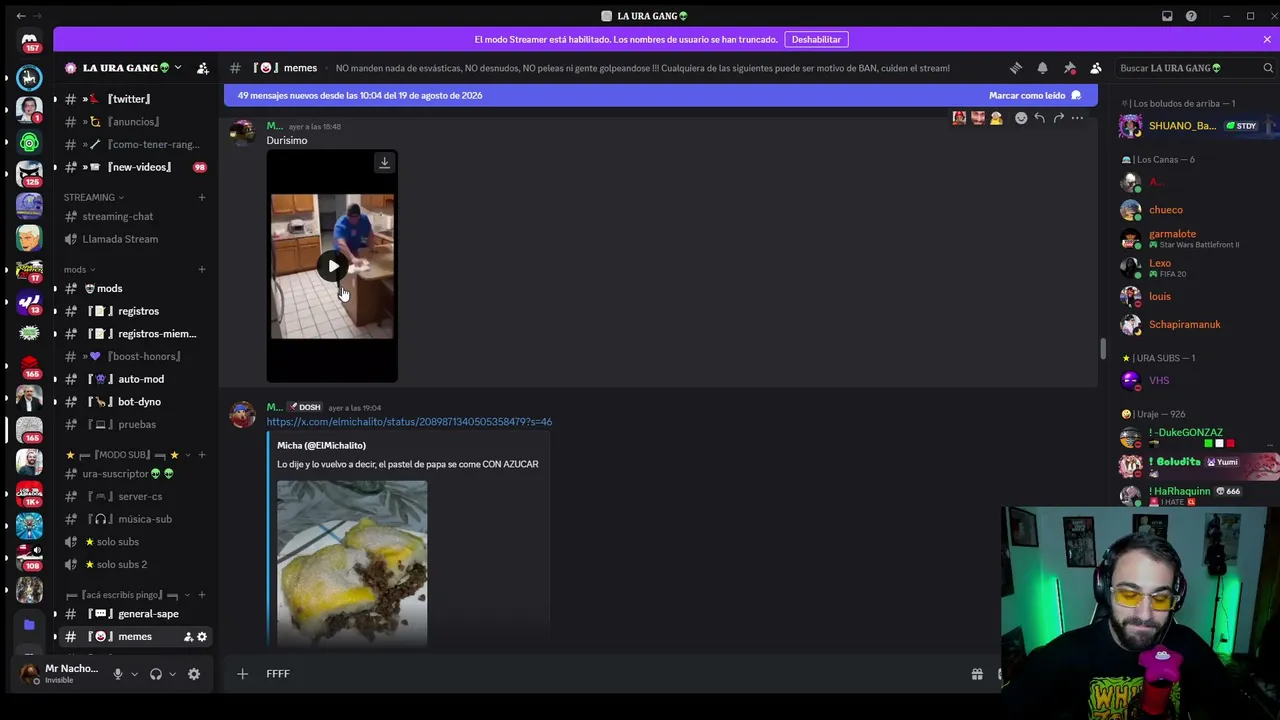Click the member list scrollbar
This screenshot has width=1280, height=720.
click(1103, 349)
